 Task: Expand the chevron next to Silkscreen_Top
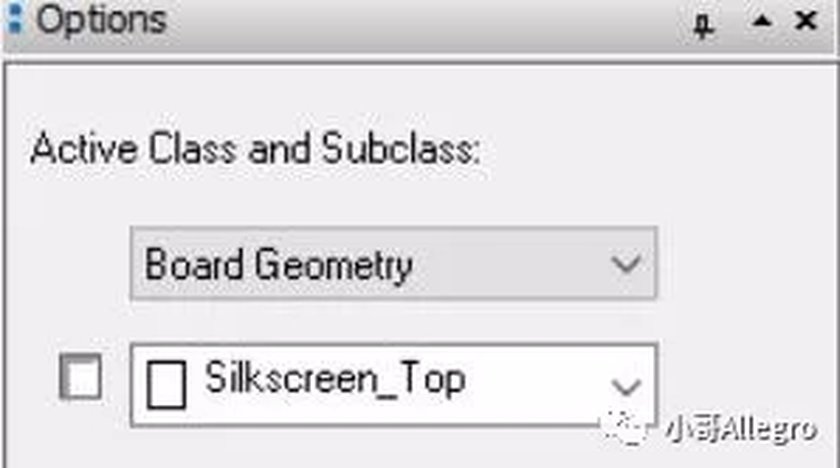coord(626,387)
